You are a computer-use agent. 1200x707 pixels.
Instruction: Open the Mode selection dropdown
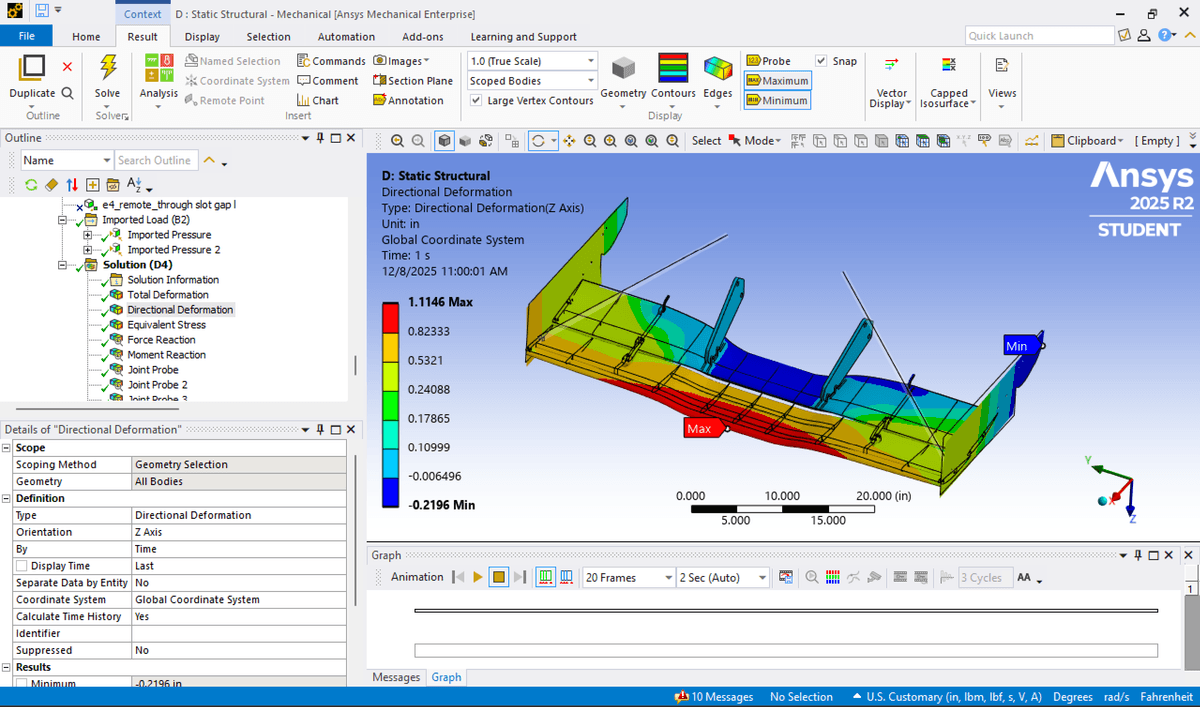coord(755,141)
